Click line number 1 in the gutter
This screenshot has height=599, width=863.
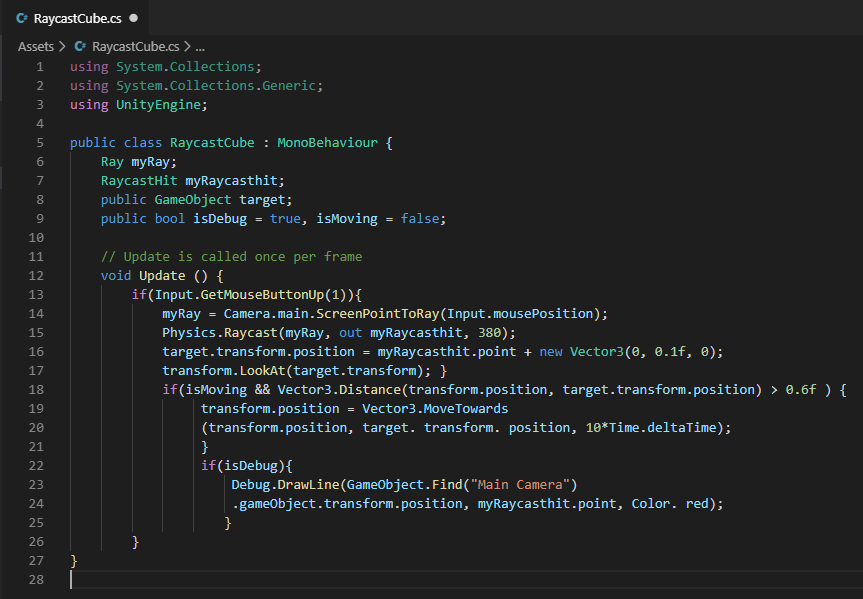[40, 67]
